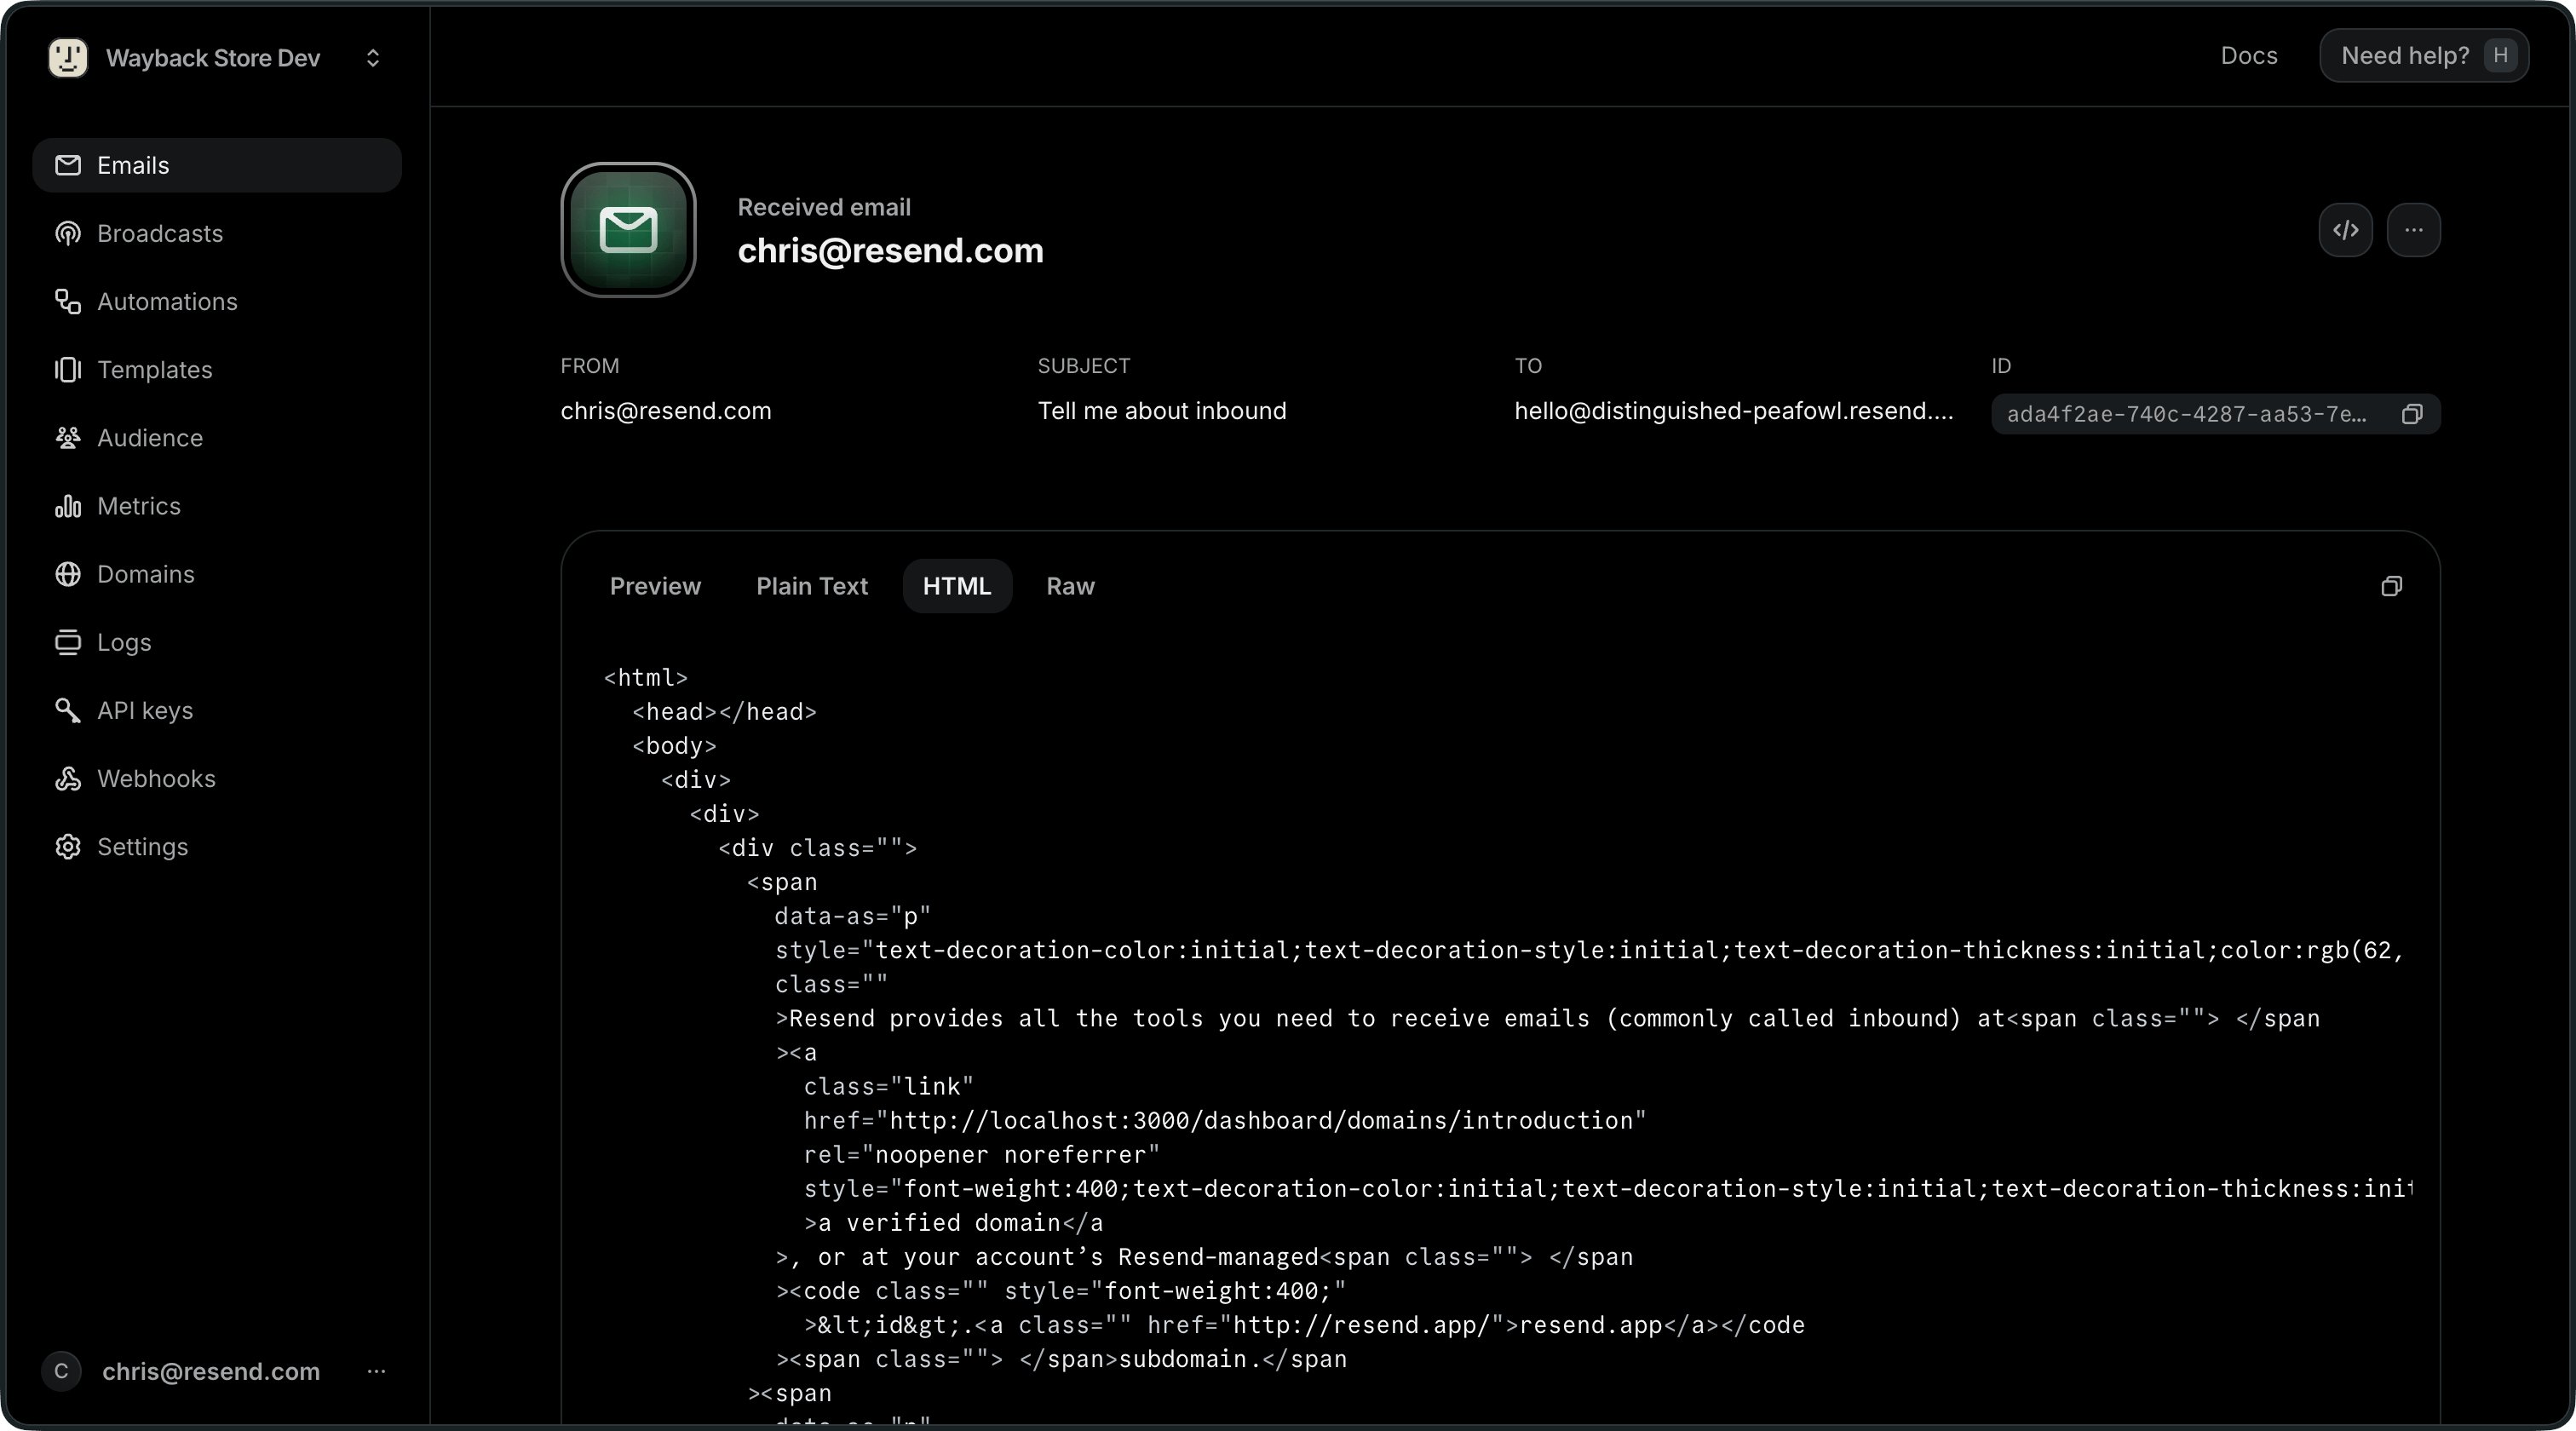This screenshot has height=1431, width=2576.
Task: Click the line starting 'Resend provides all the tools'
Action: click(x=1547, y=1018)
